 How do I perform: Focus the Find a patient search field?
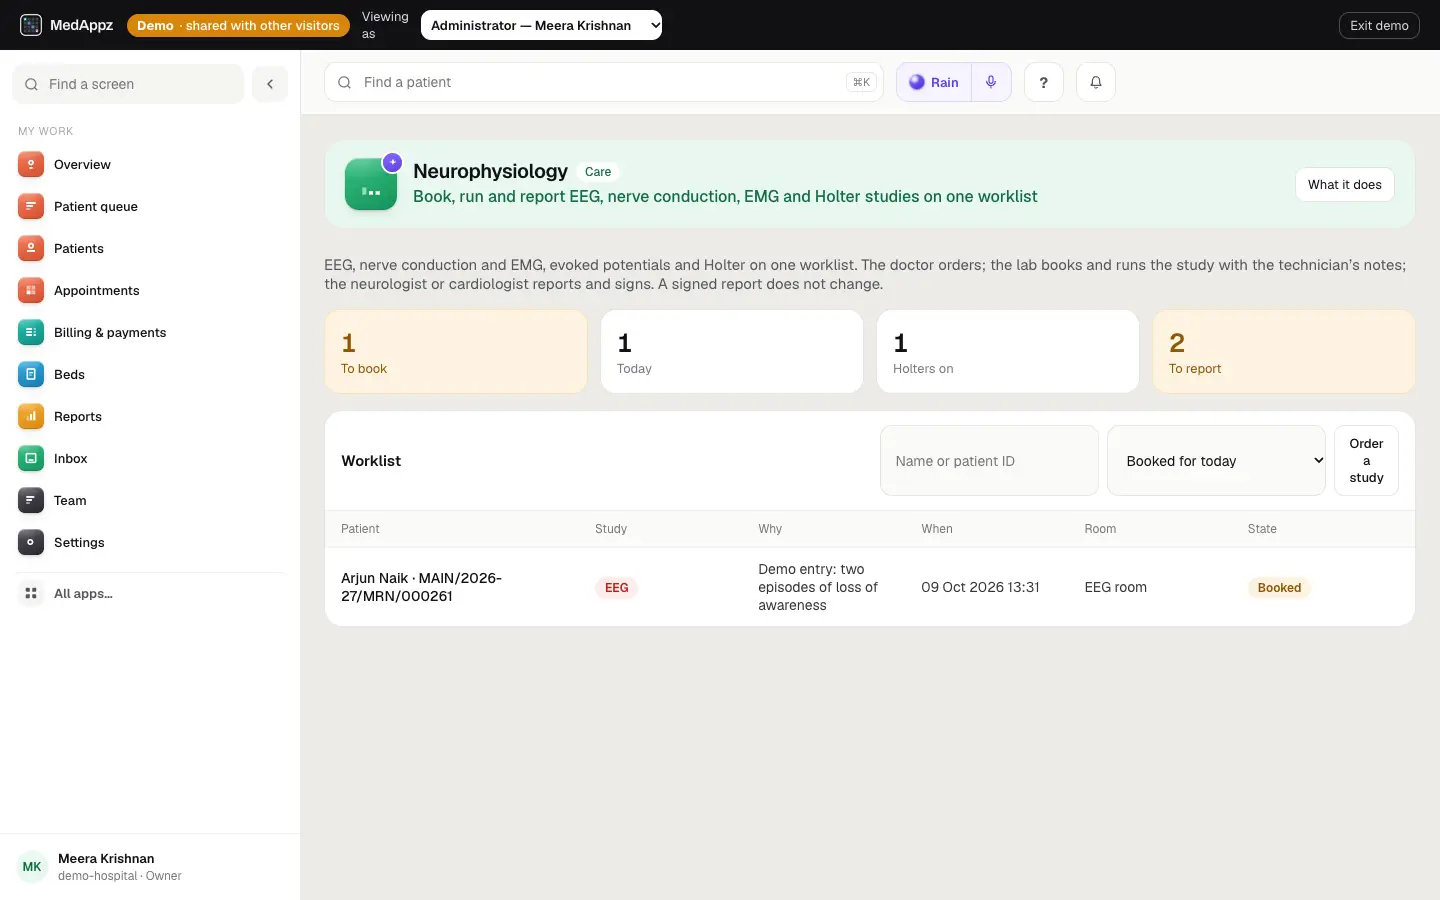(604, 82)
